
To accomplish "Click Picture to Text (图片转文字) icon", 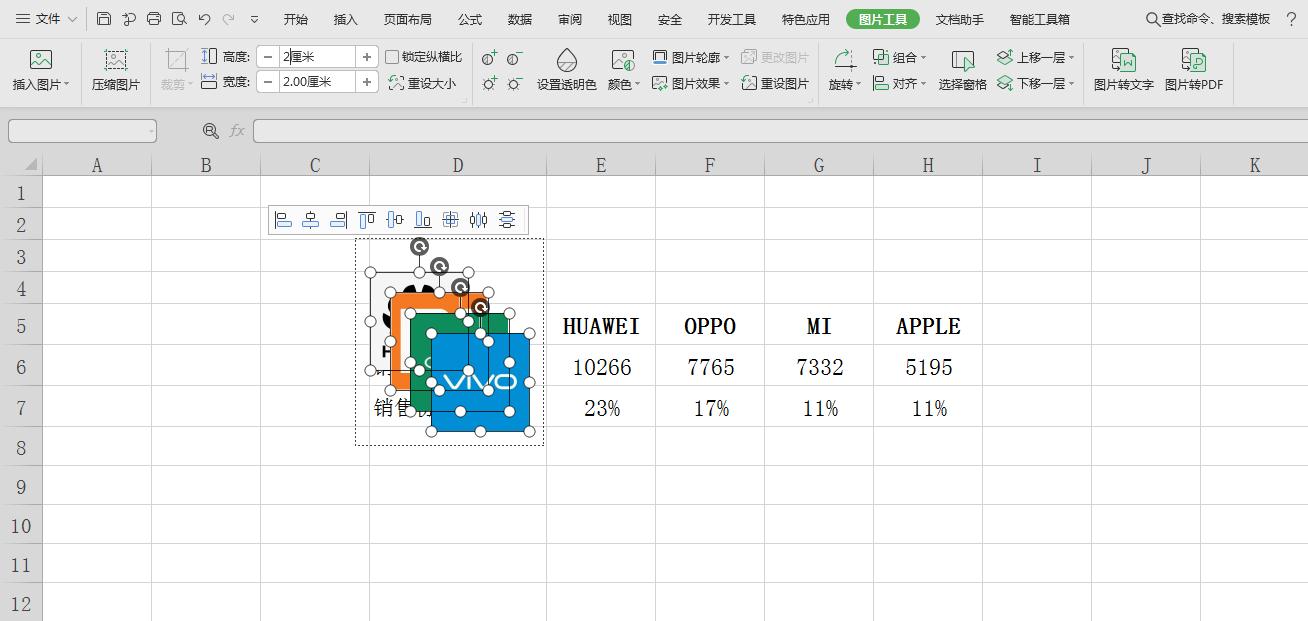I will click(1123, 60).
